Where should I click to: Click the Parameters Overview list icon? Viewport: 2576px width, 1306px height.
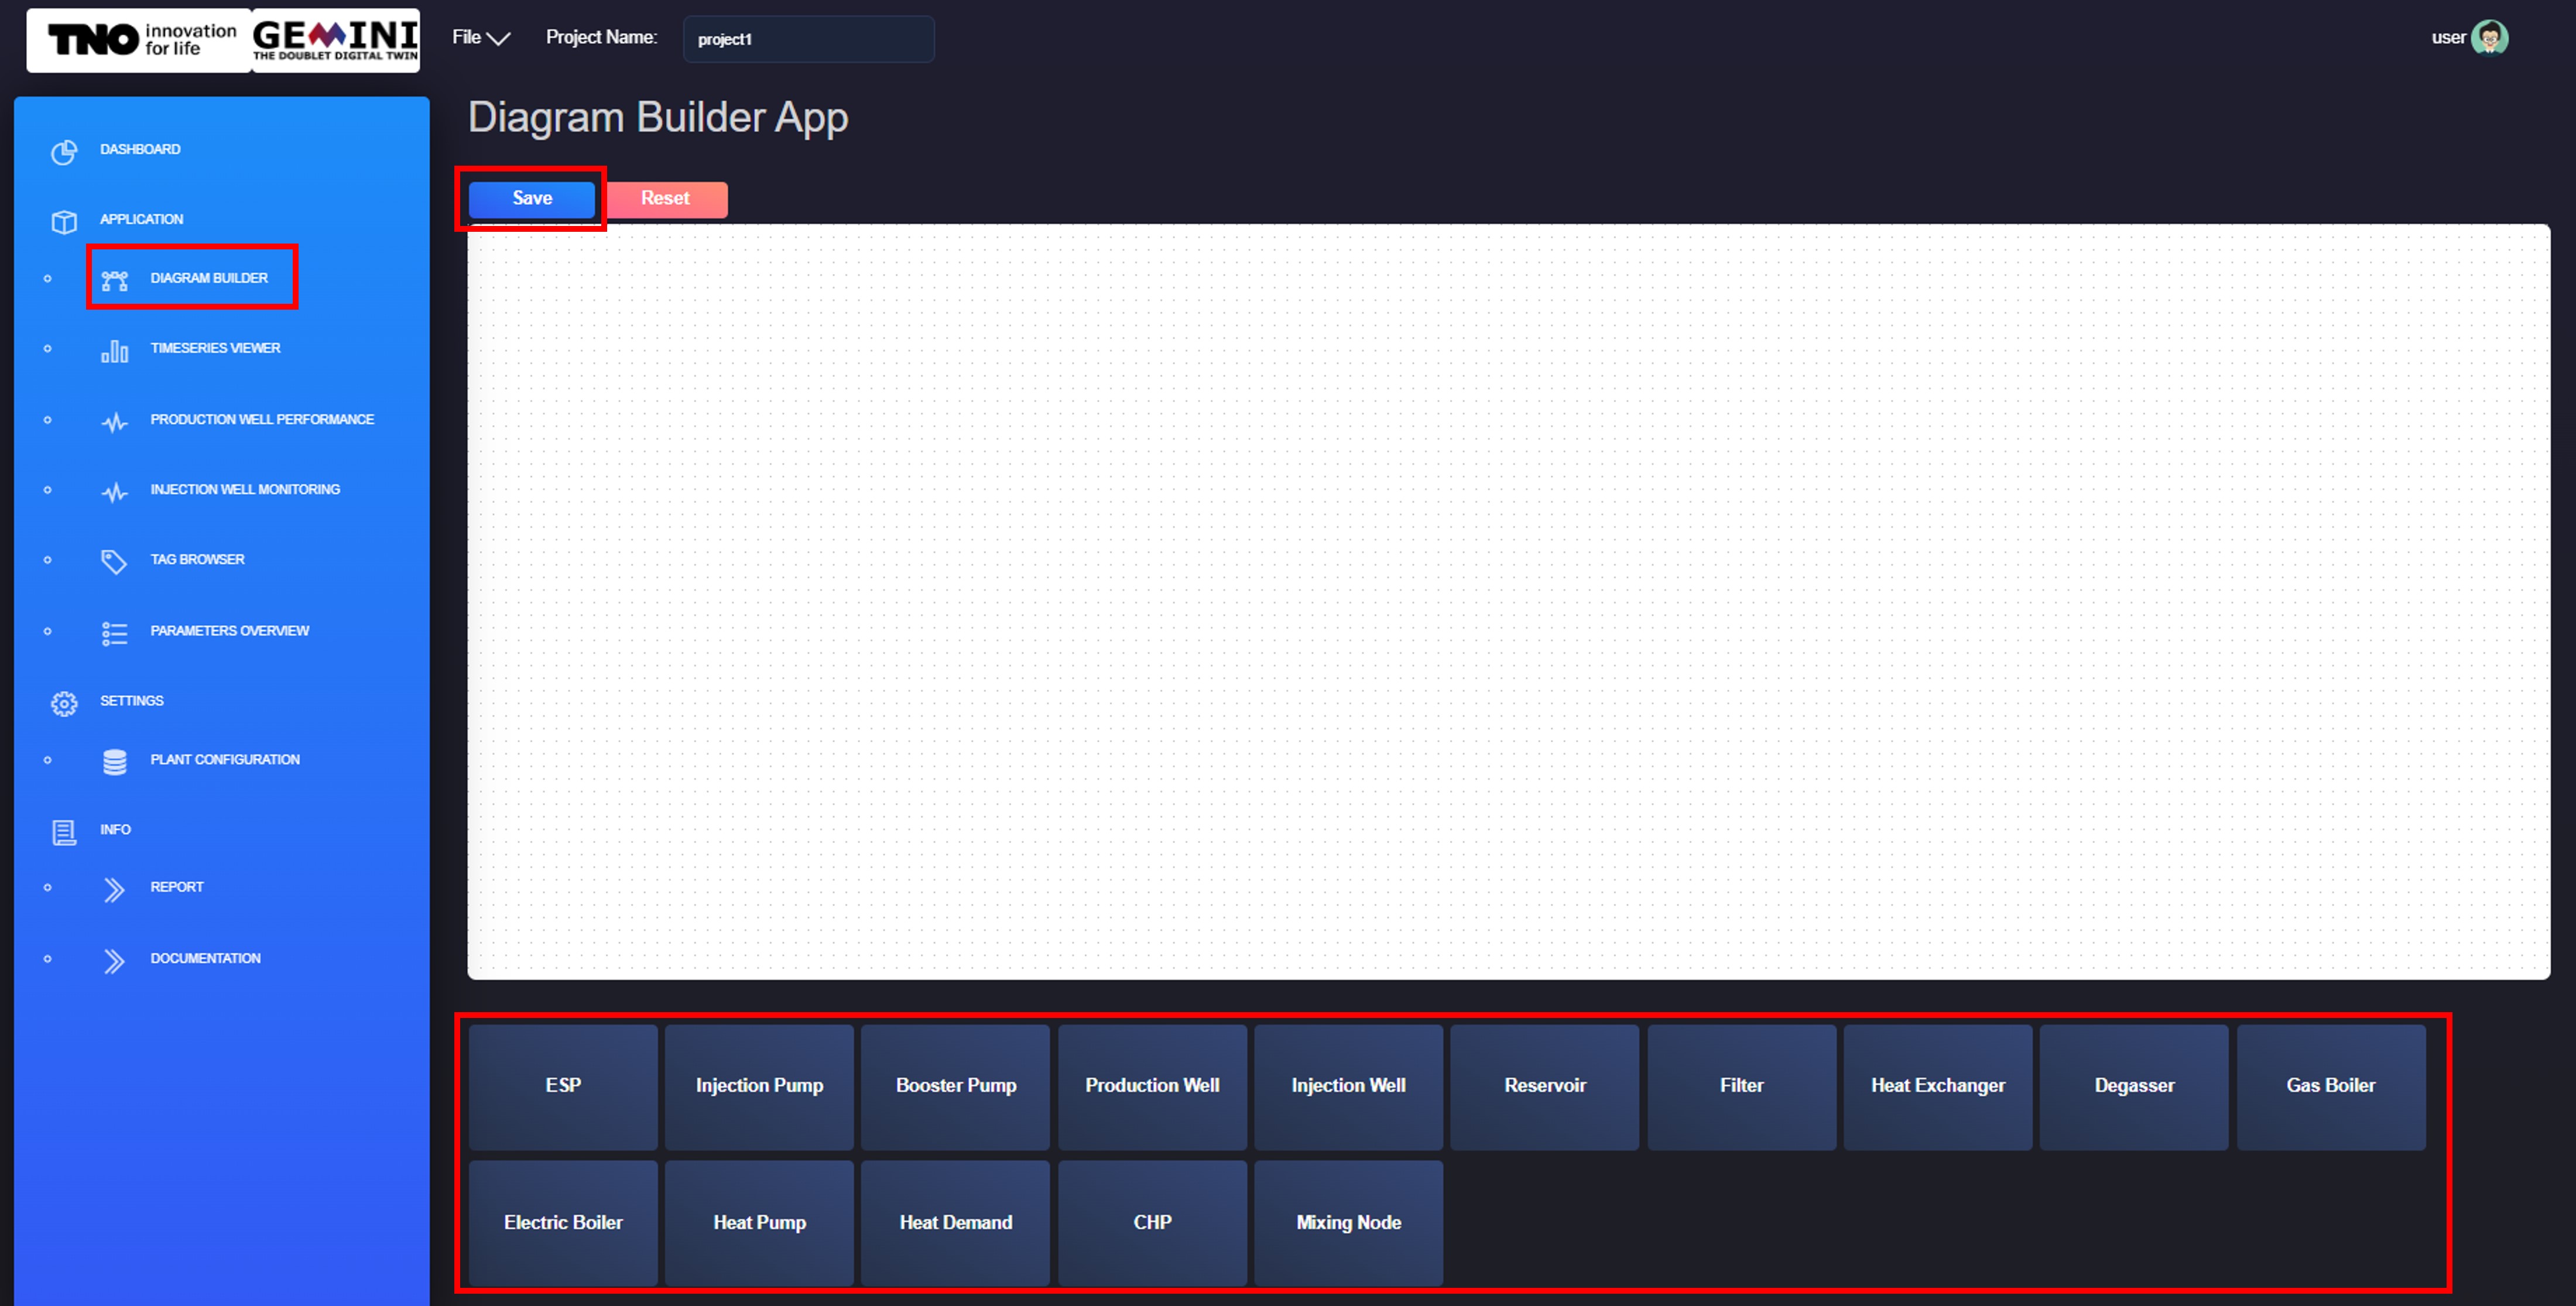[114, 633]
